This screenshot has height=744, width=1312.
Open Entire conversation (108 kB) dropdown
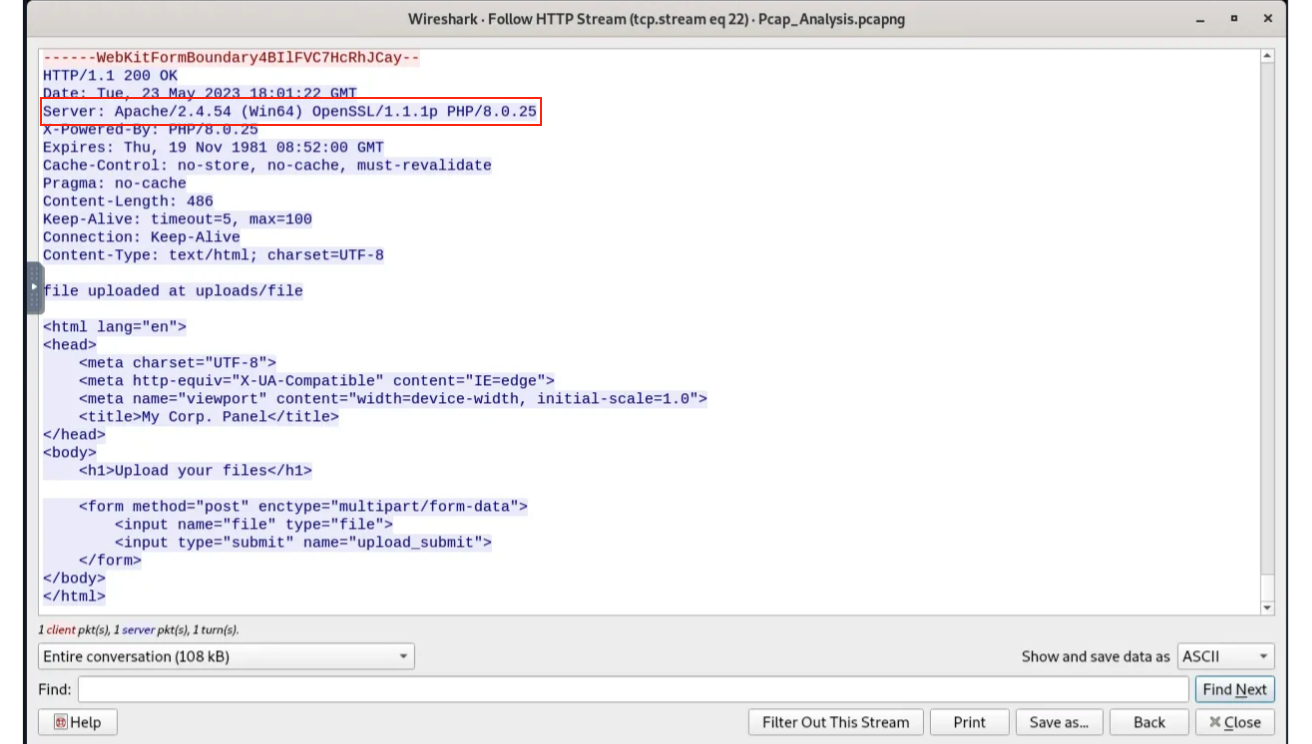coord(226,657)
